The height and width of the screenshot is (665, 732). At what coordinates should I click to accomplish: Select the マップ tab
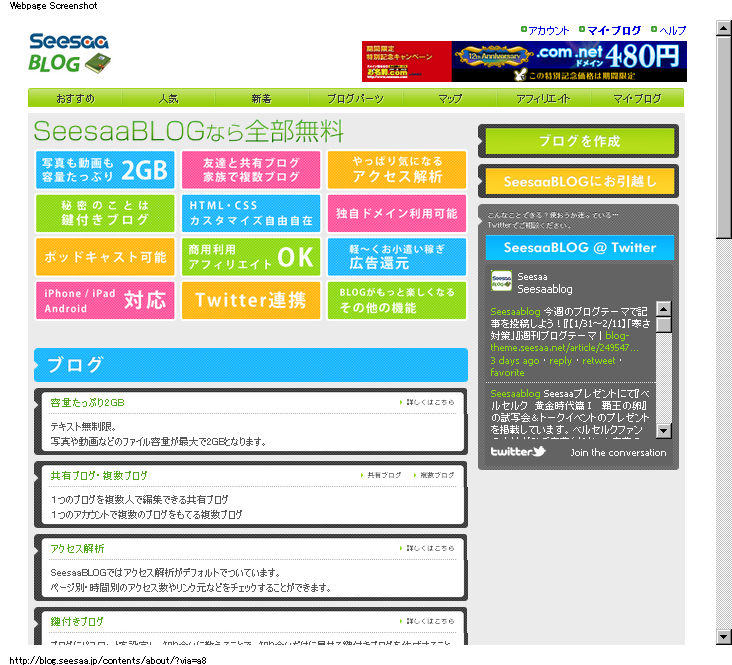pyautogui.click(x=450, y=99)
